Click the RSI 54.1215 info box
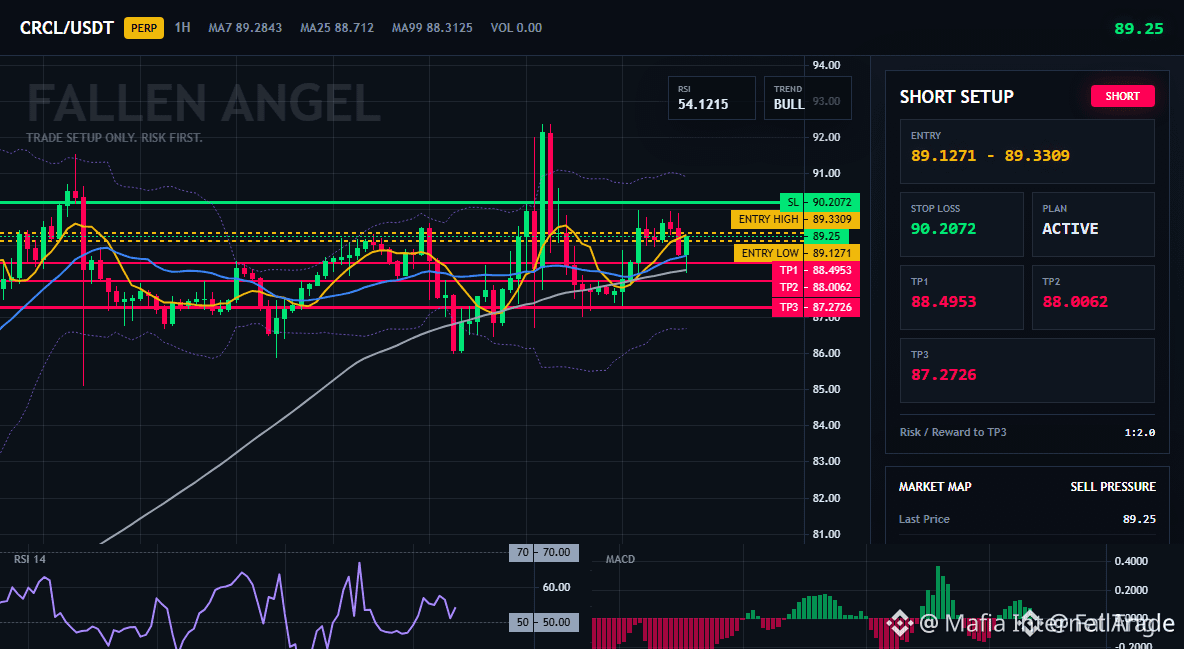The width and height of the screenshot is (1184, 649). [x=711, y=97]
